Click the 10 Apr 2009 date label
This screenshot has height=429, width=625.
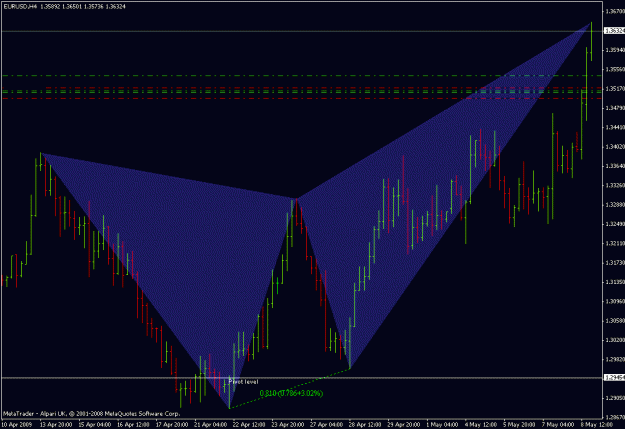17,425
